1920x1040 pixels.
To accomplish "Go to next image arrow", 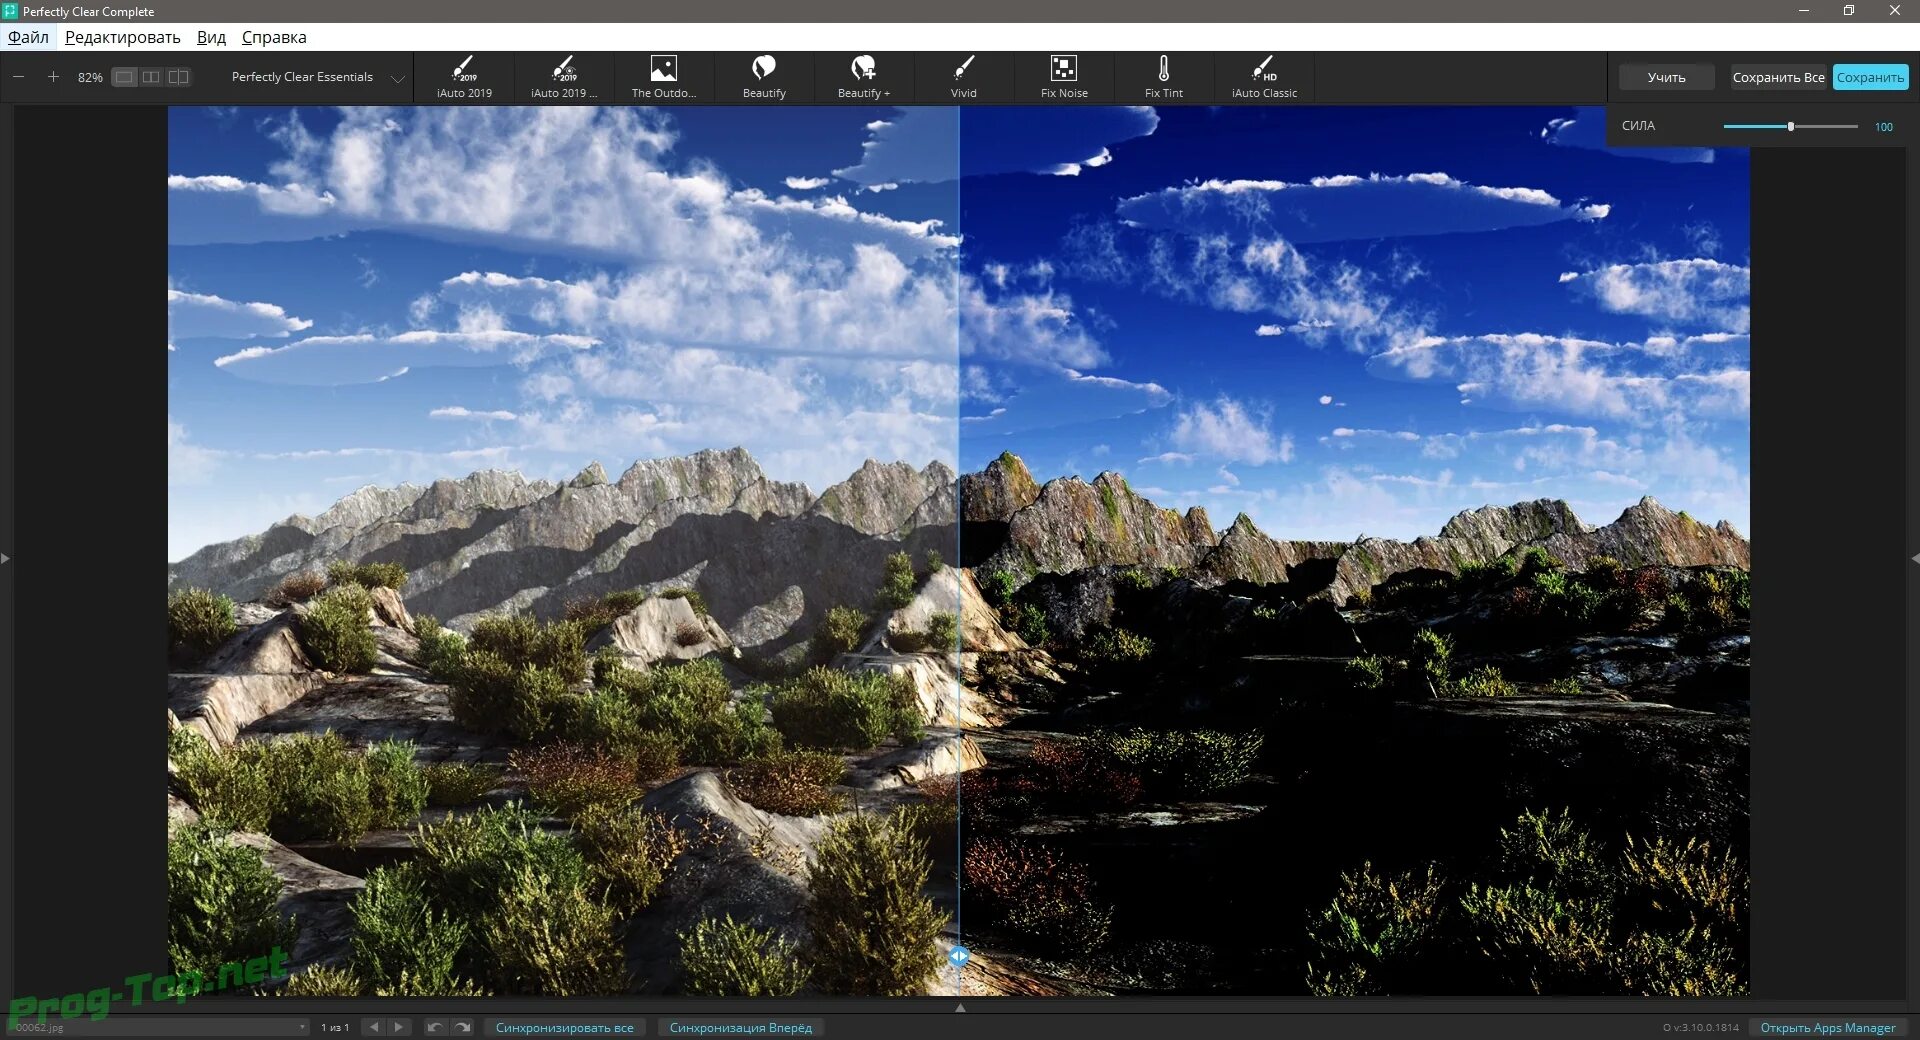I will [399, 1027].
